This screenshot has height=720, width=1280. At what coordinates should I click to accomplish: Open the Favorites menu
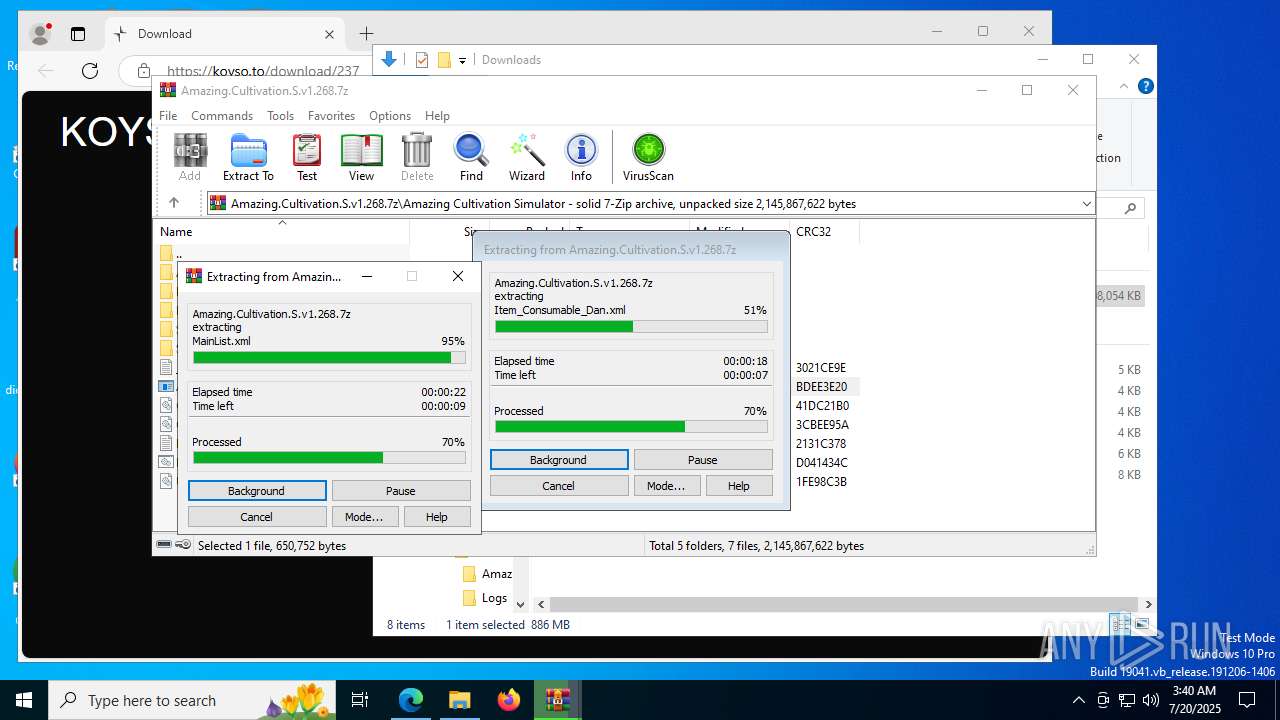[x=331, y=116]
